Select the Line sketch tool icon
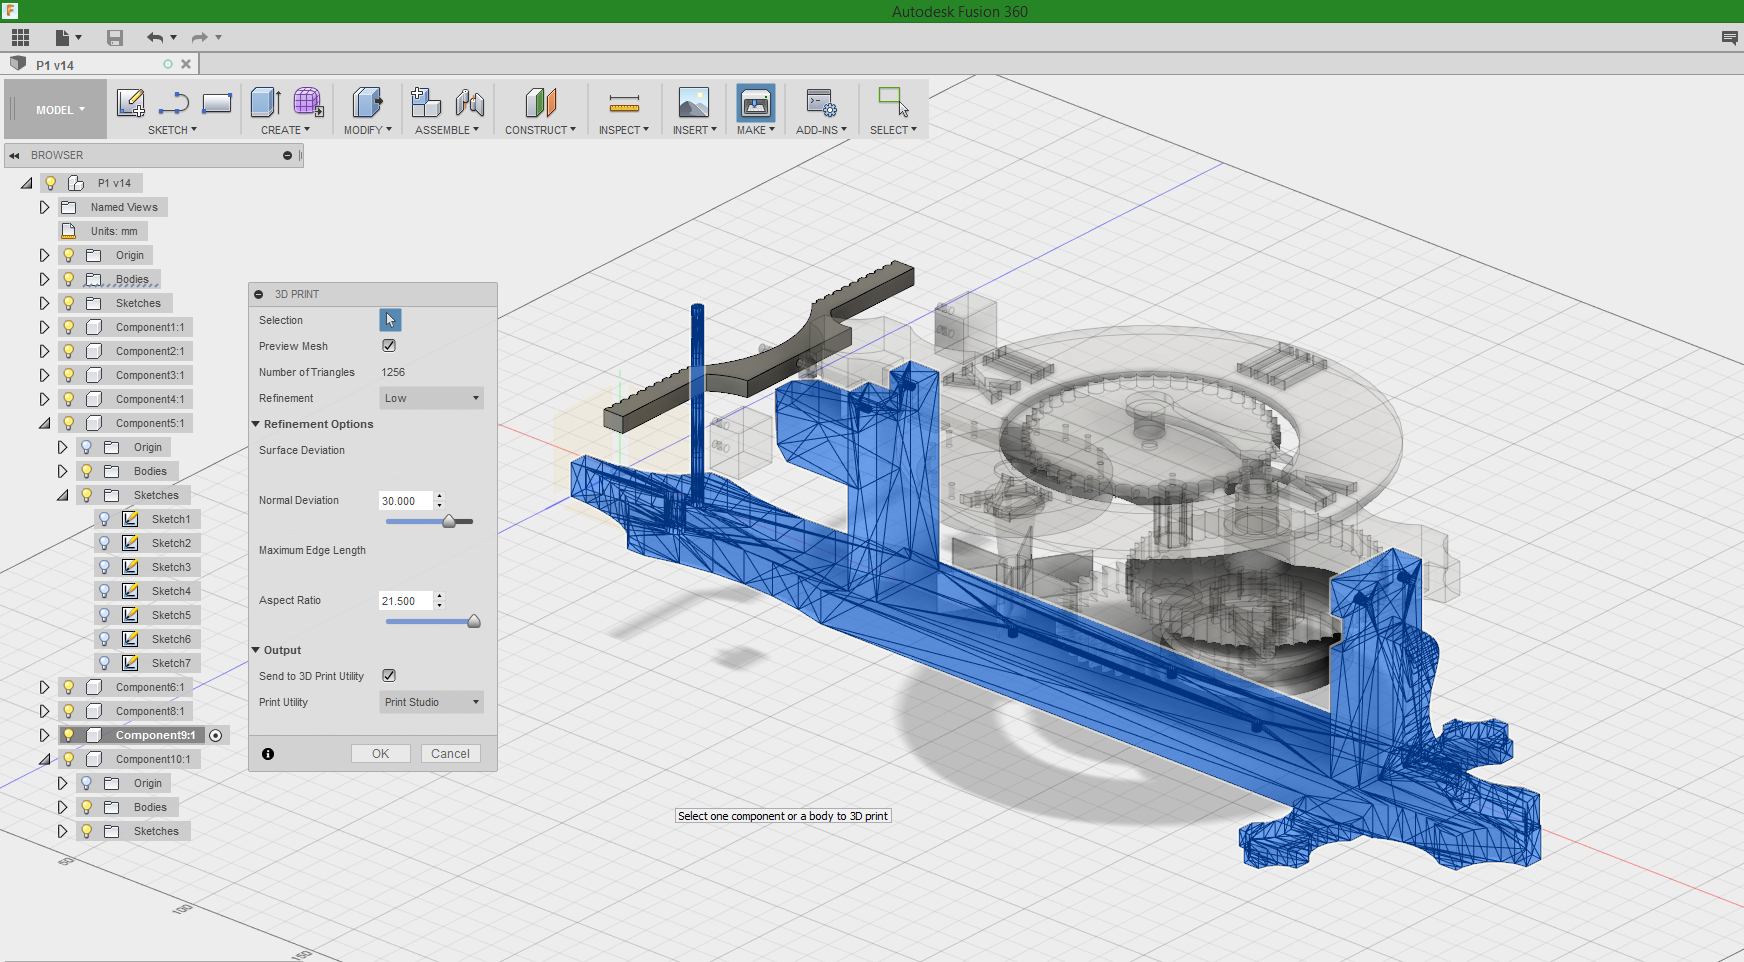The height and width of the screenshot is (962, 1744). (174, 103)
